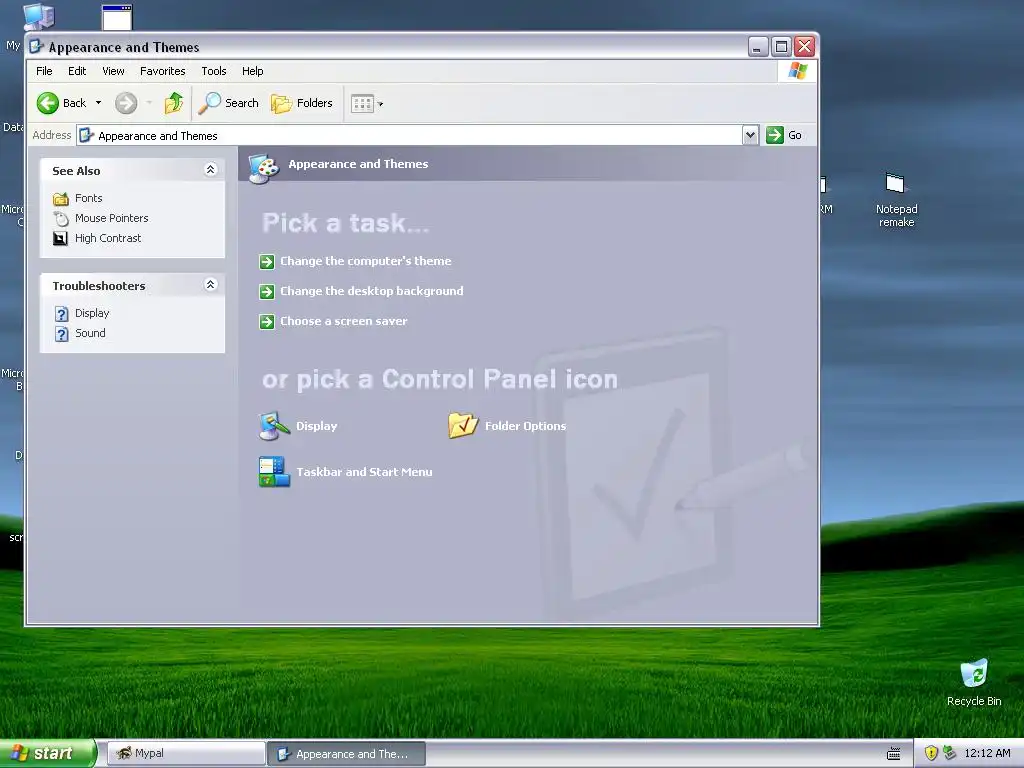
Task: Click Appearance and Themes taskbar button
Action: pyautogui.click(x=347, y=754)
